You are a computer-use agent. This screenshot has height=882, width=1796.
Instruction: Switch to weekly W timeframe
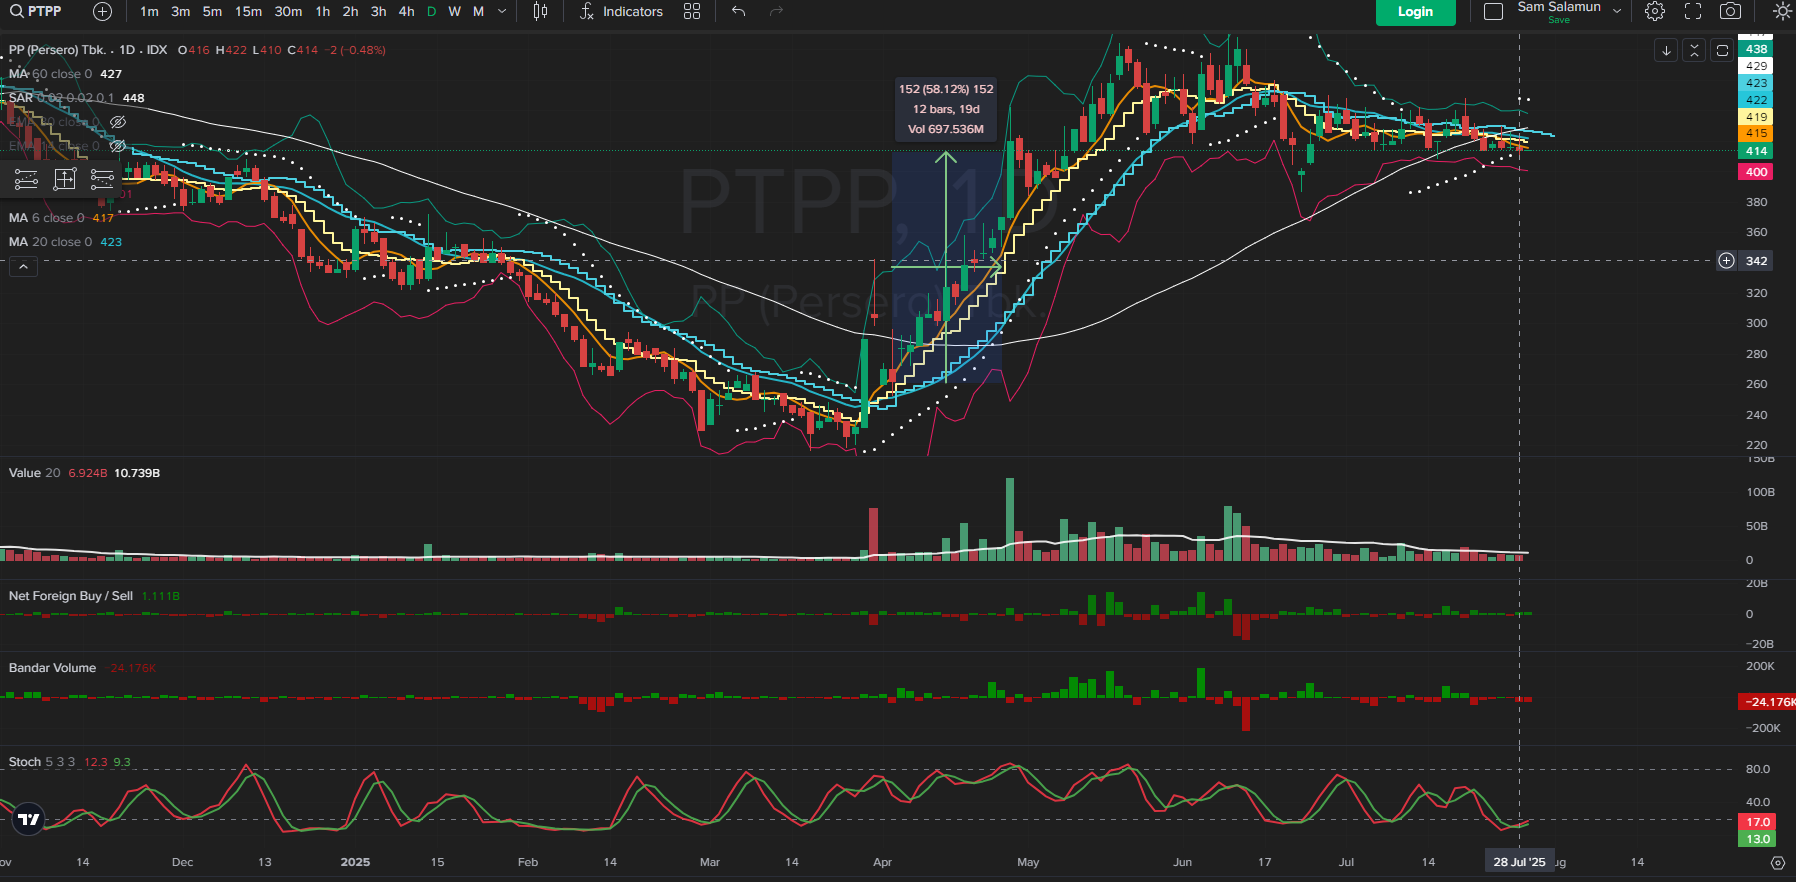[x=454, y=11]
